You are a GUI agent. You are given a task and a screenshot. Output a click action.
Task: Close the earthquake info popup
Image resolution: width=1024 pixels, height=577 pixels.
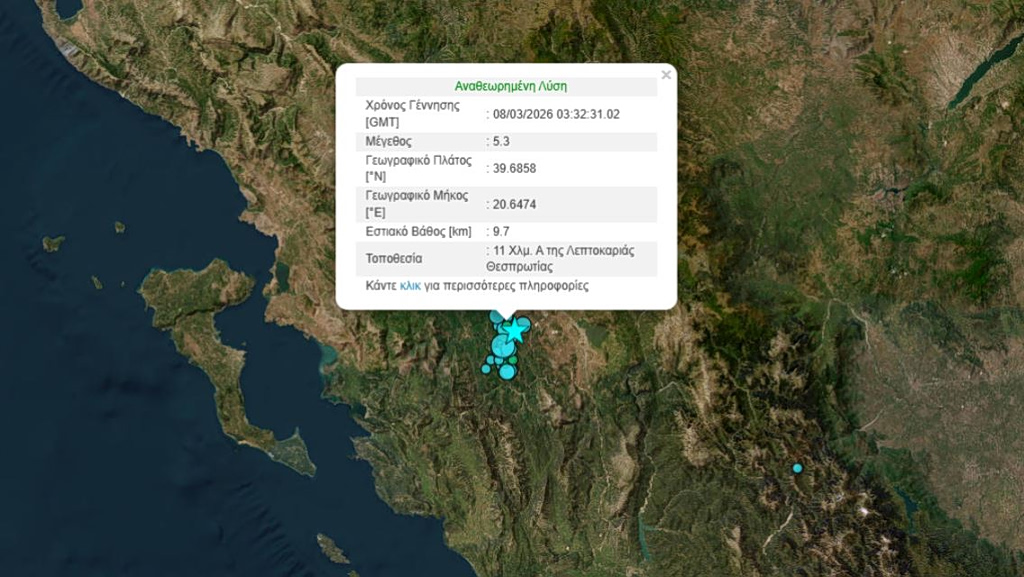click(x=666, y=75)
